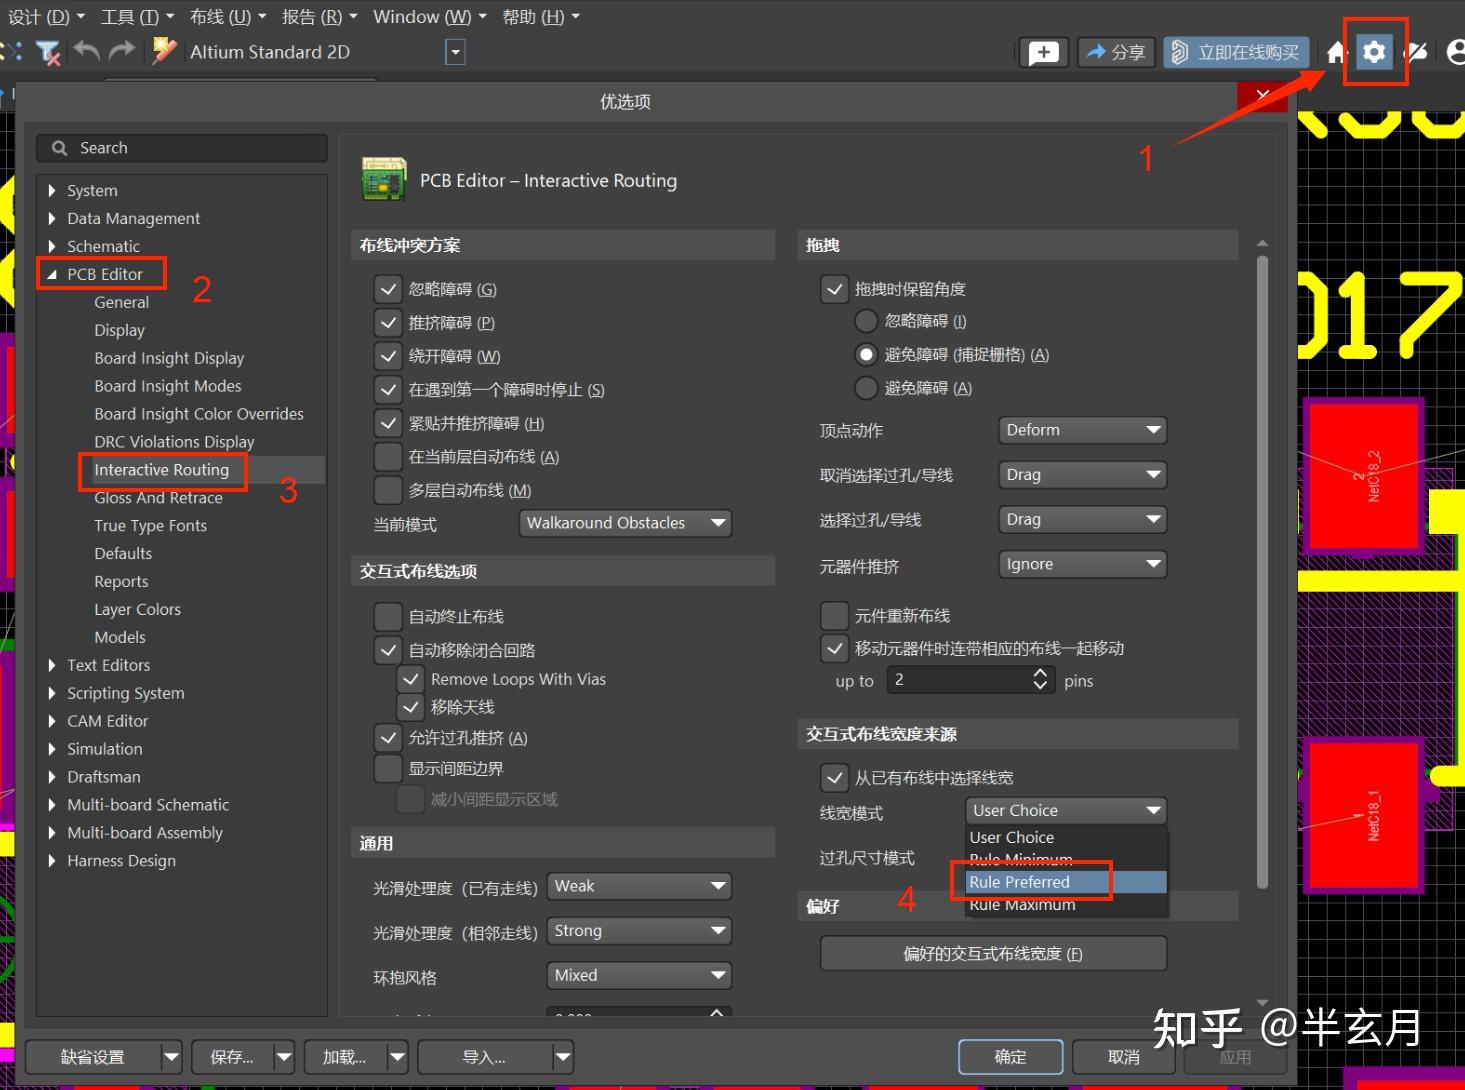Click the 分享 share button
The width and height of the screenshot is (1465, 1090).
[1116, 52]
